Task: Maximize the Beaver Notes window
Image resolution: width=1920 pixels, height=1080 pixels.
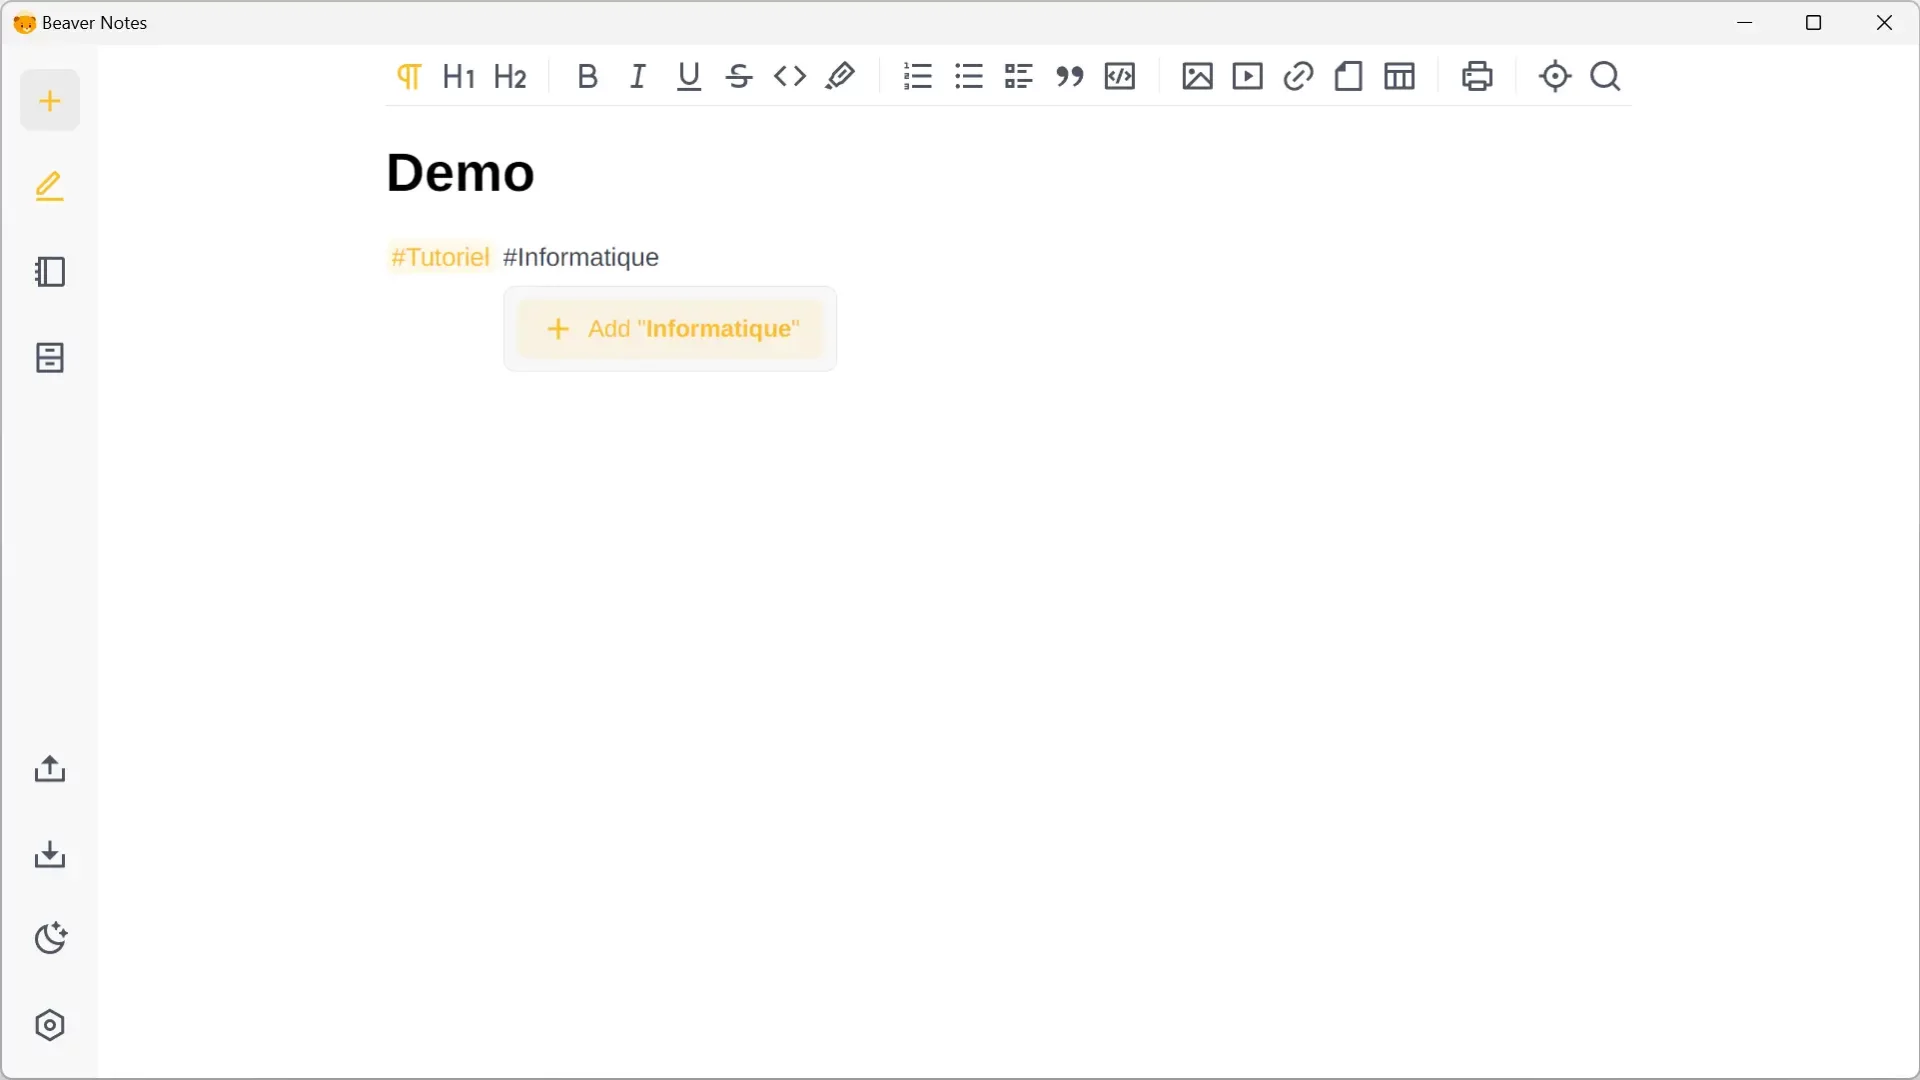Action: [1814, 23]
